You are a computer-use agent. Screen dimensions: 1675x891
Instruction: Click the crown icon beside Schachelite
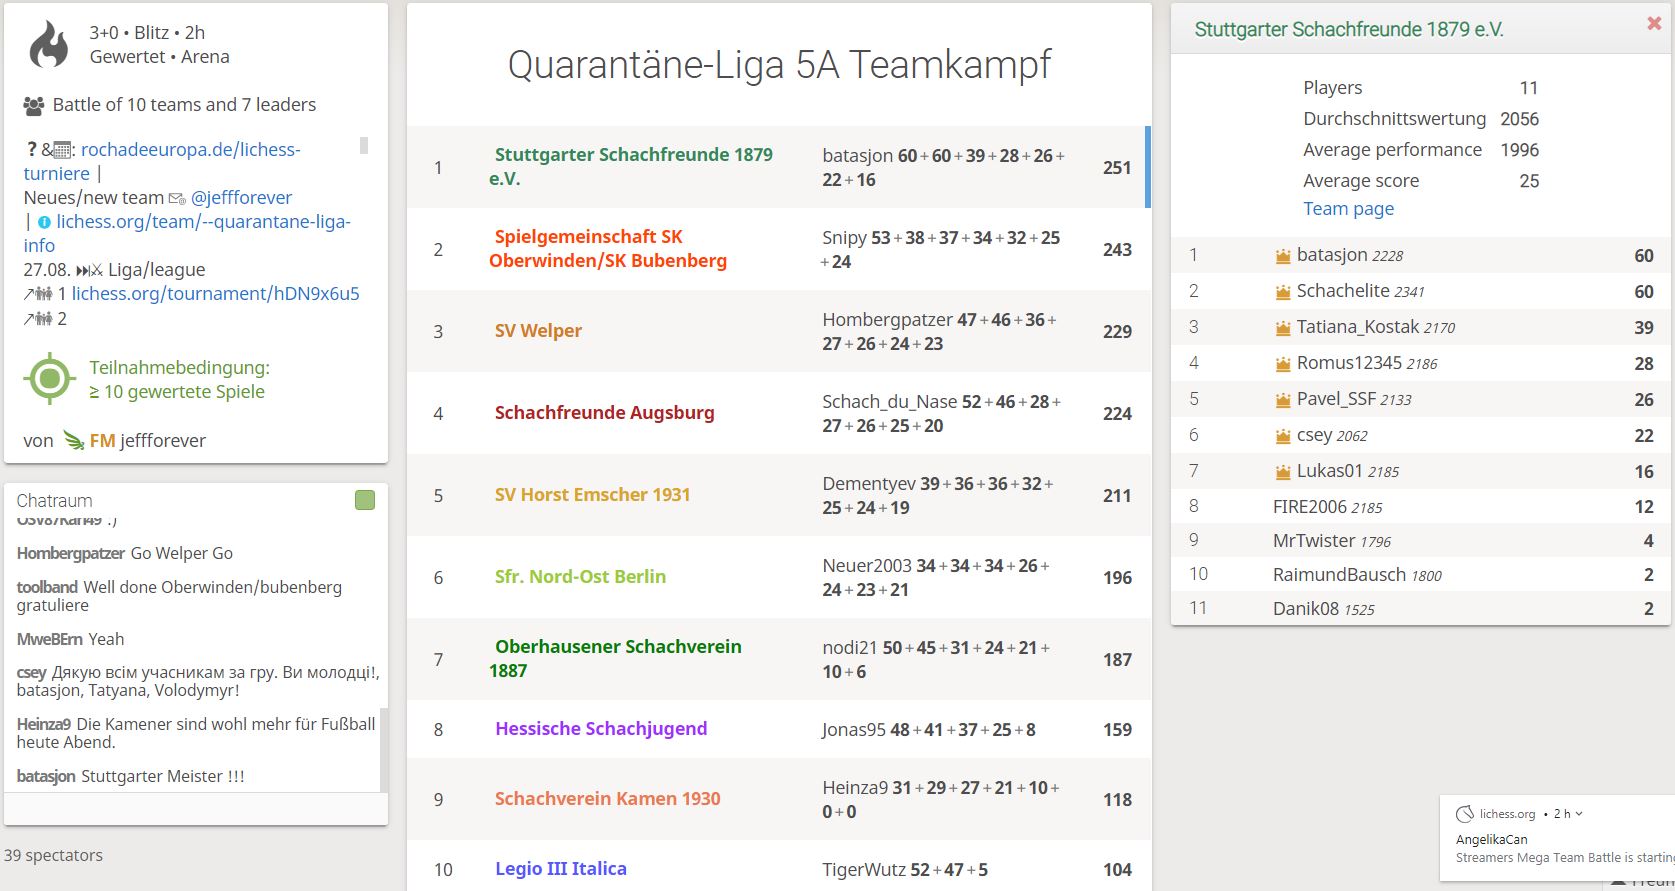click(x=1283, y=292)
